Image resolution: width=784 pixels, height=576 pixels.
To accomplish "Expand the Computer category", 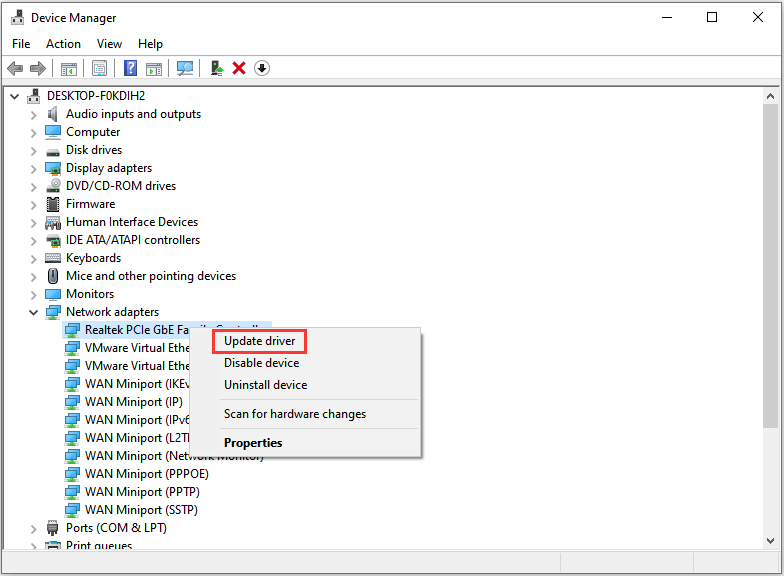I will point(34,133).
